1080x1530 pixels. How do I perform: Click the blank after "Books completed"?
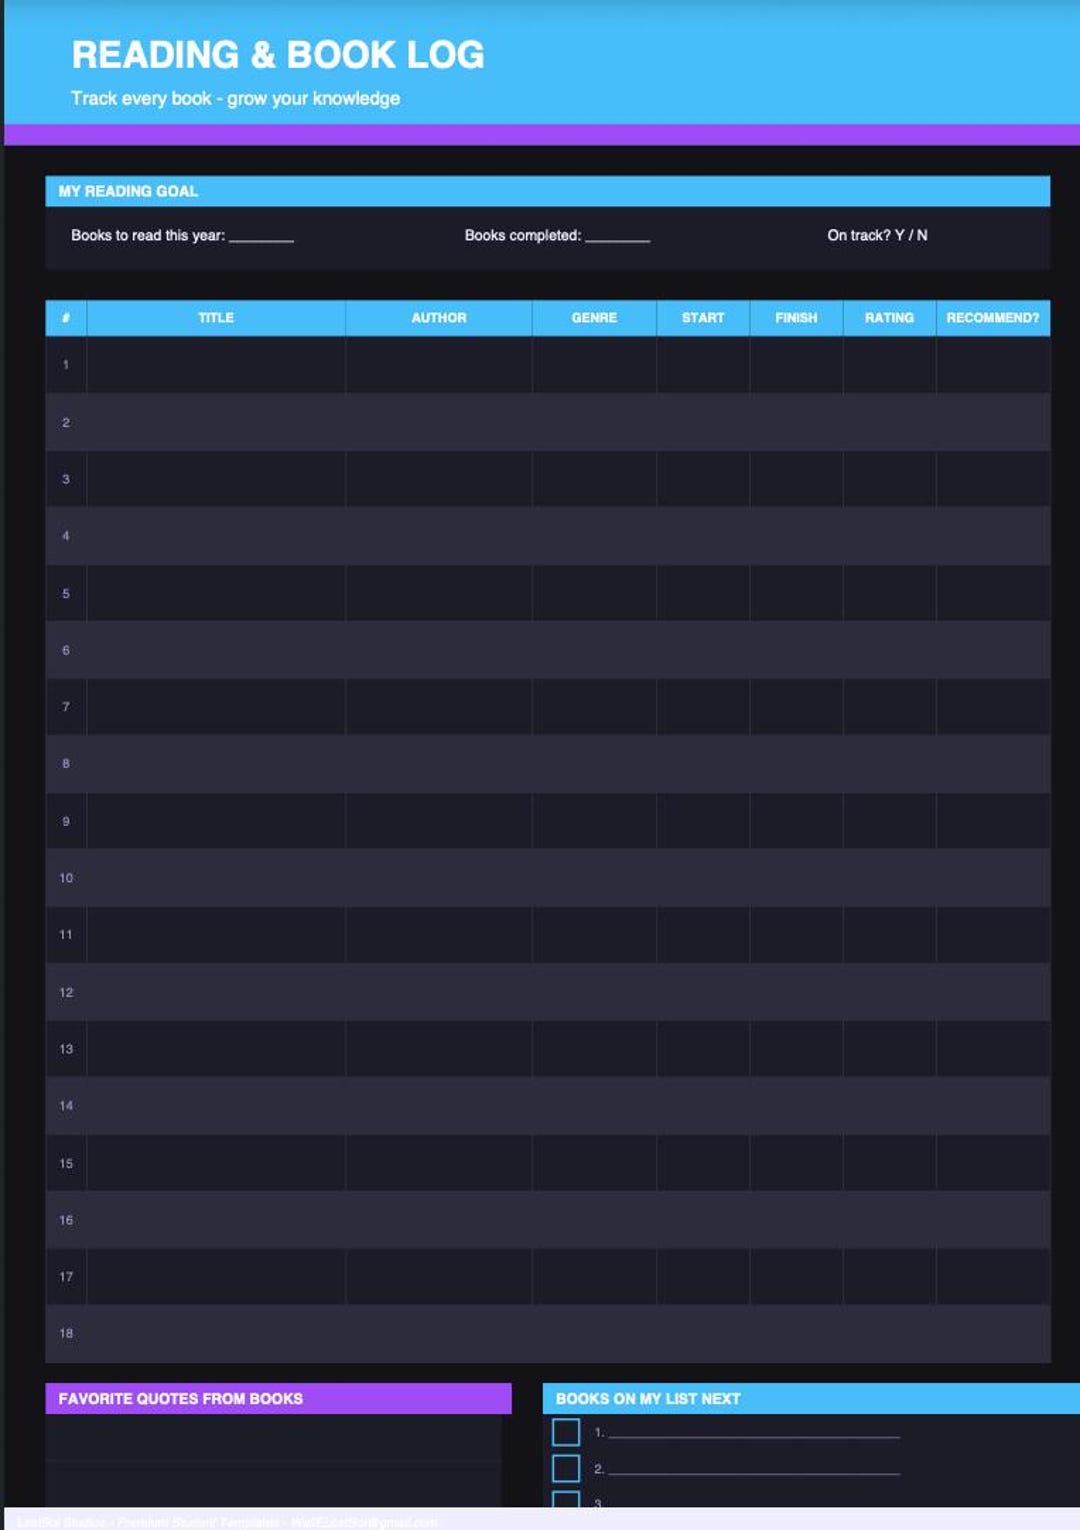pyautogui.click(x=617, y=236)
